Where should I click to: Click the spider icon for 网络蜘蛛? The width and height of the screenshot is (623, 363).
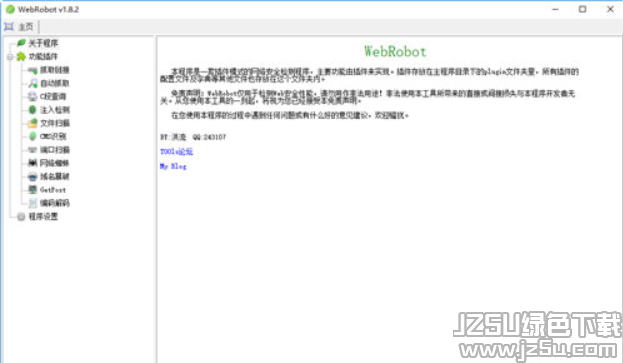pos(33,163)
